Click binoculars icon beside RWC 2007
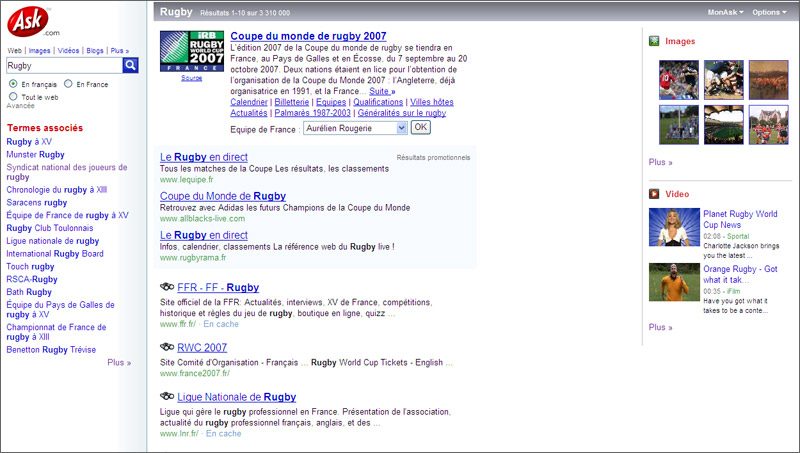This screenshot has height=453, width=800. click(x=167, y=348)
